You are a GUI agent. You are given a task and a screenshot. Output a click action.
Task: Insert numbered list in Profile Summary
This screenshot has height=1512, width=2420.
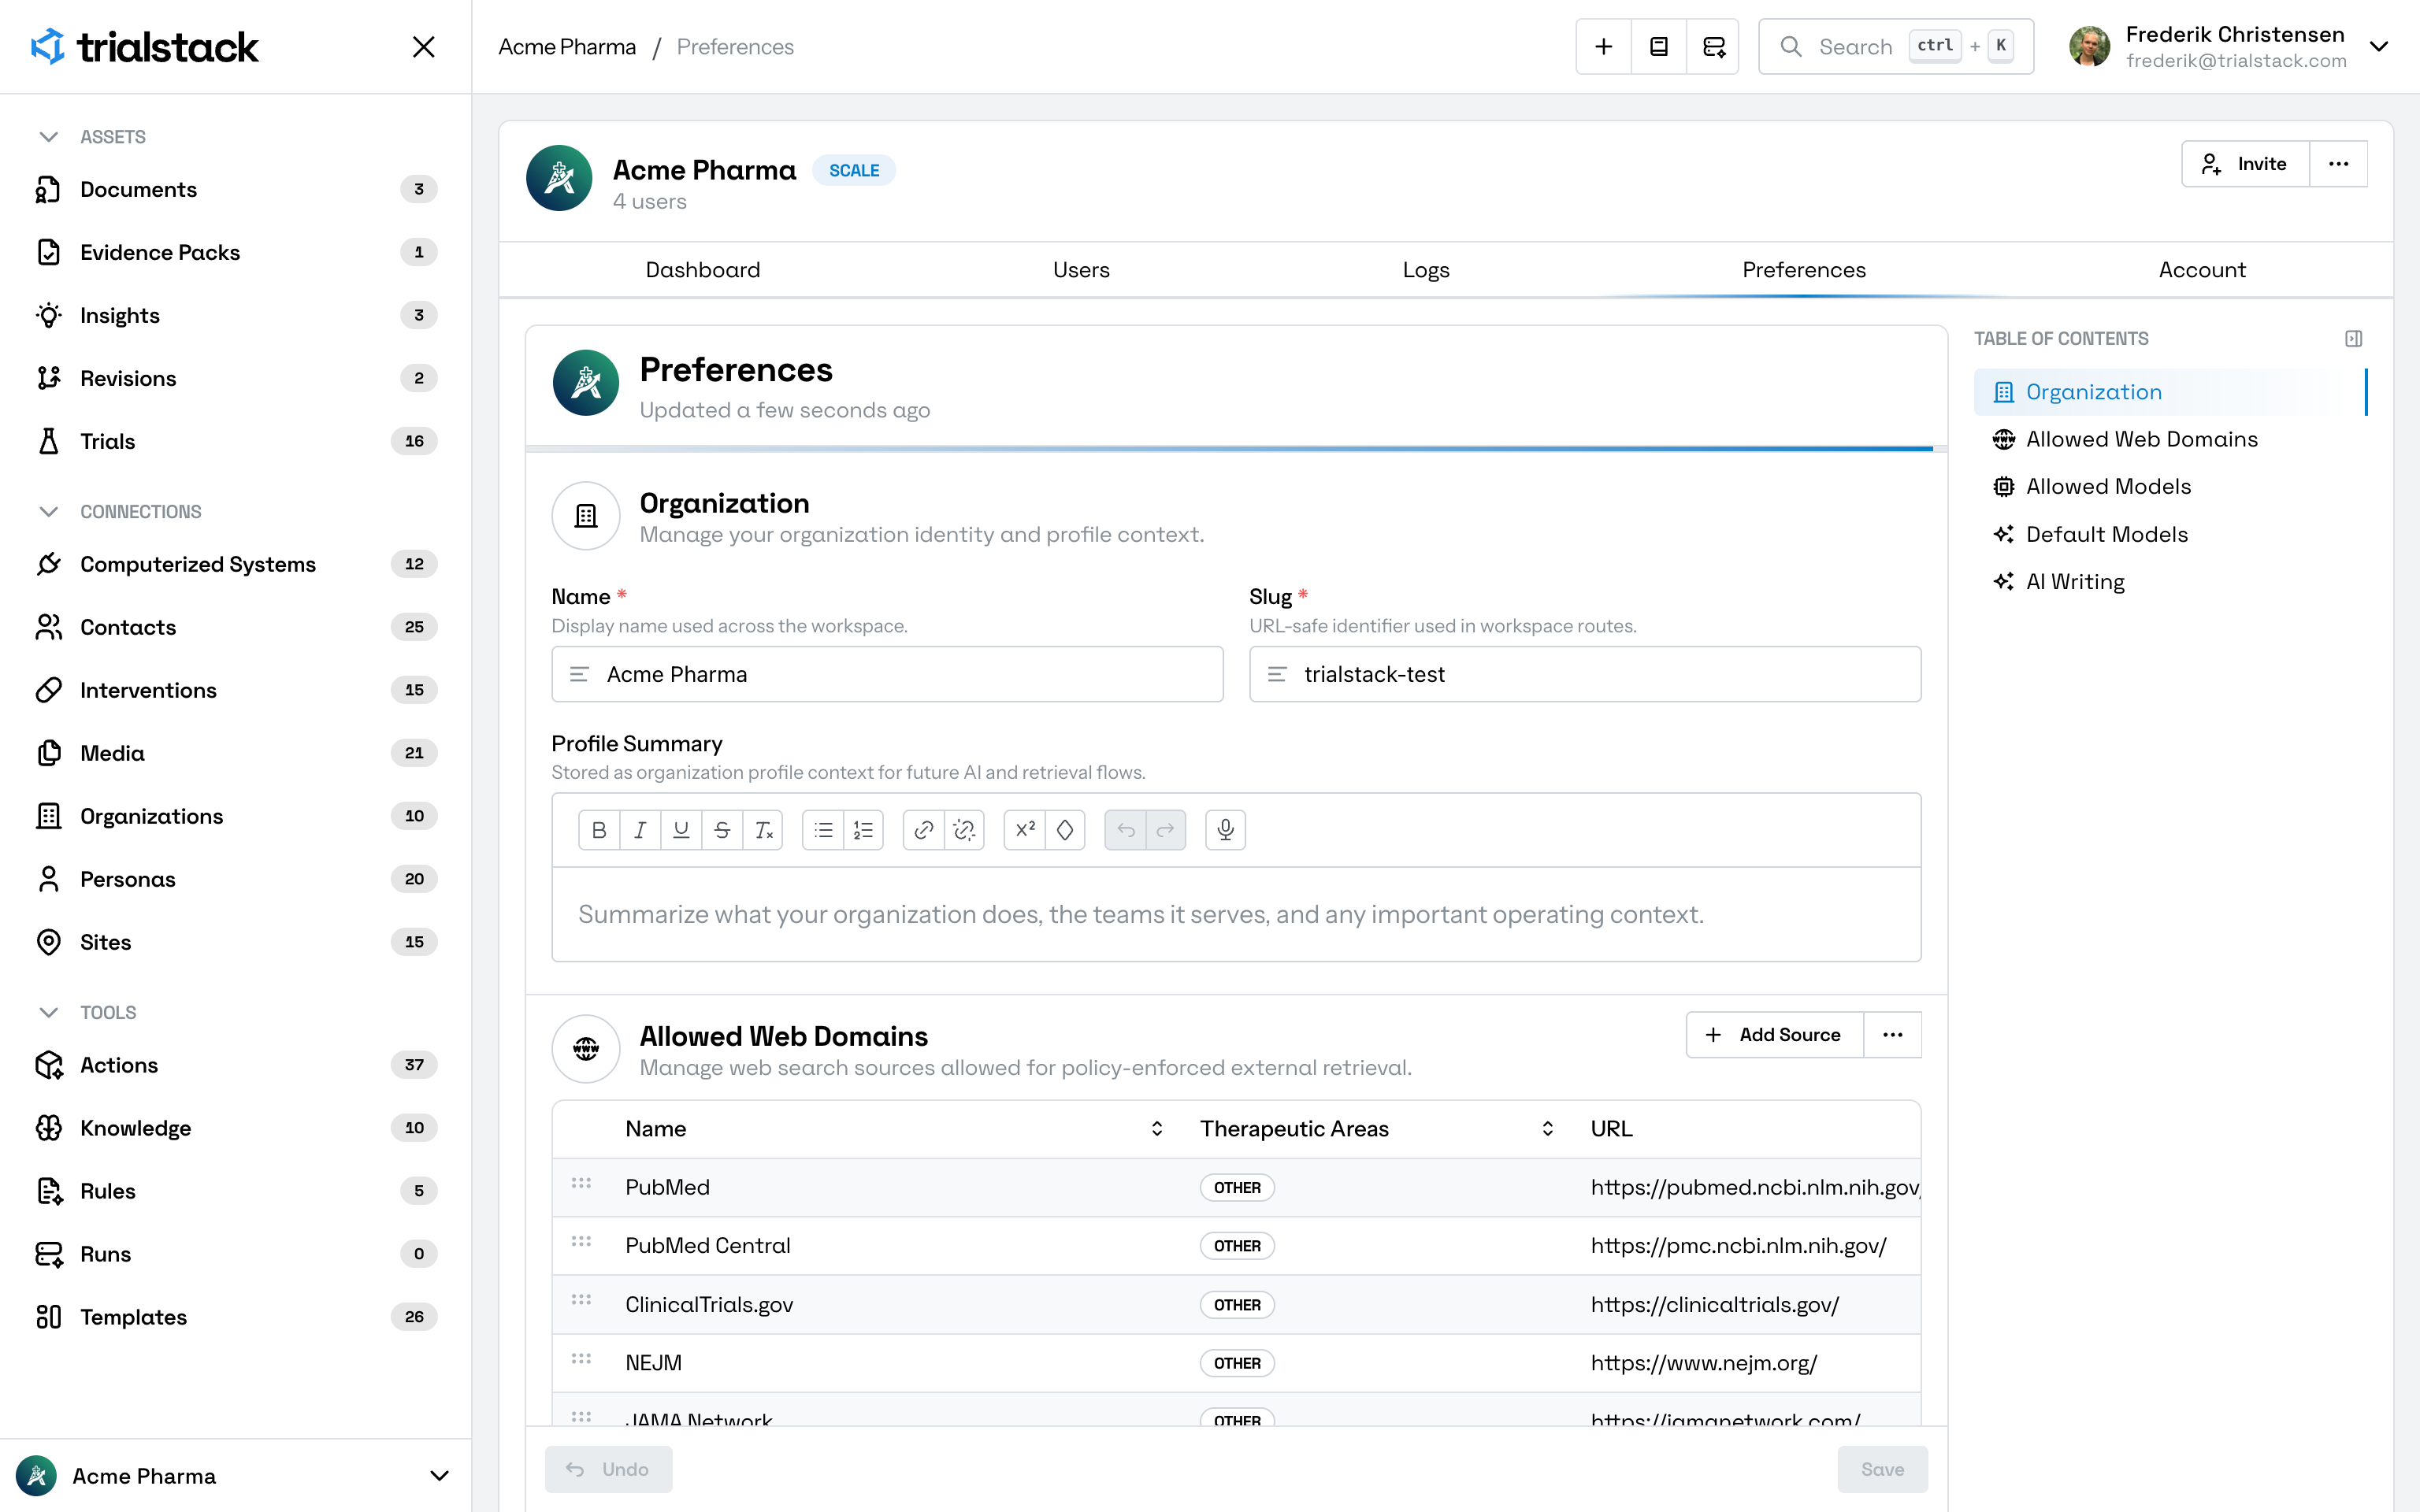863,830
